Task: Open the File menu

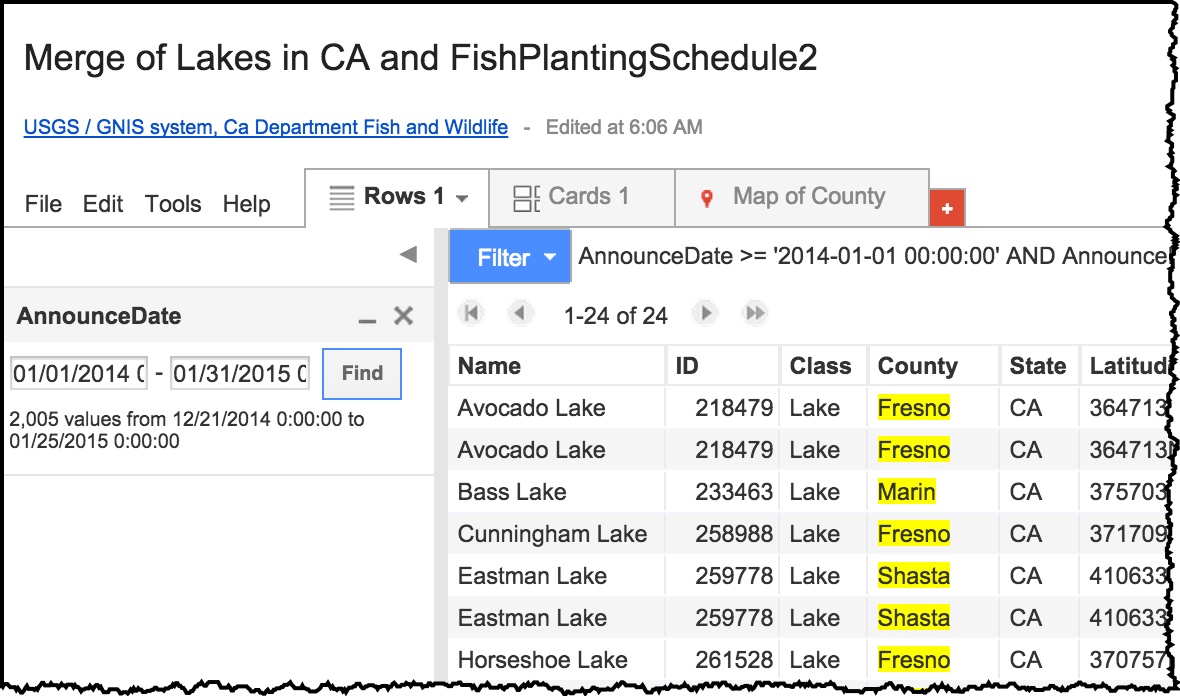Action: coord(43,204)
